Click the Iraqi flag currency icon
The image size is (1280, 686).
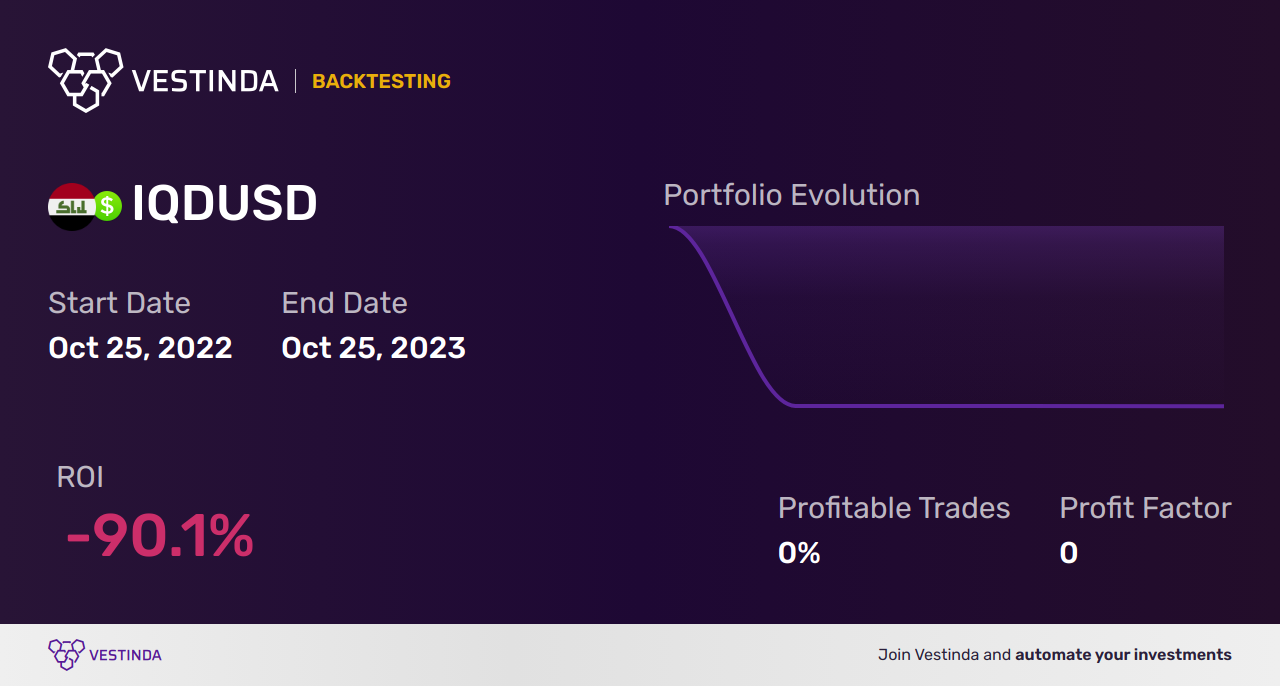coord(70,206)
